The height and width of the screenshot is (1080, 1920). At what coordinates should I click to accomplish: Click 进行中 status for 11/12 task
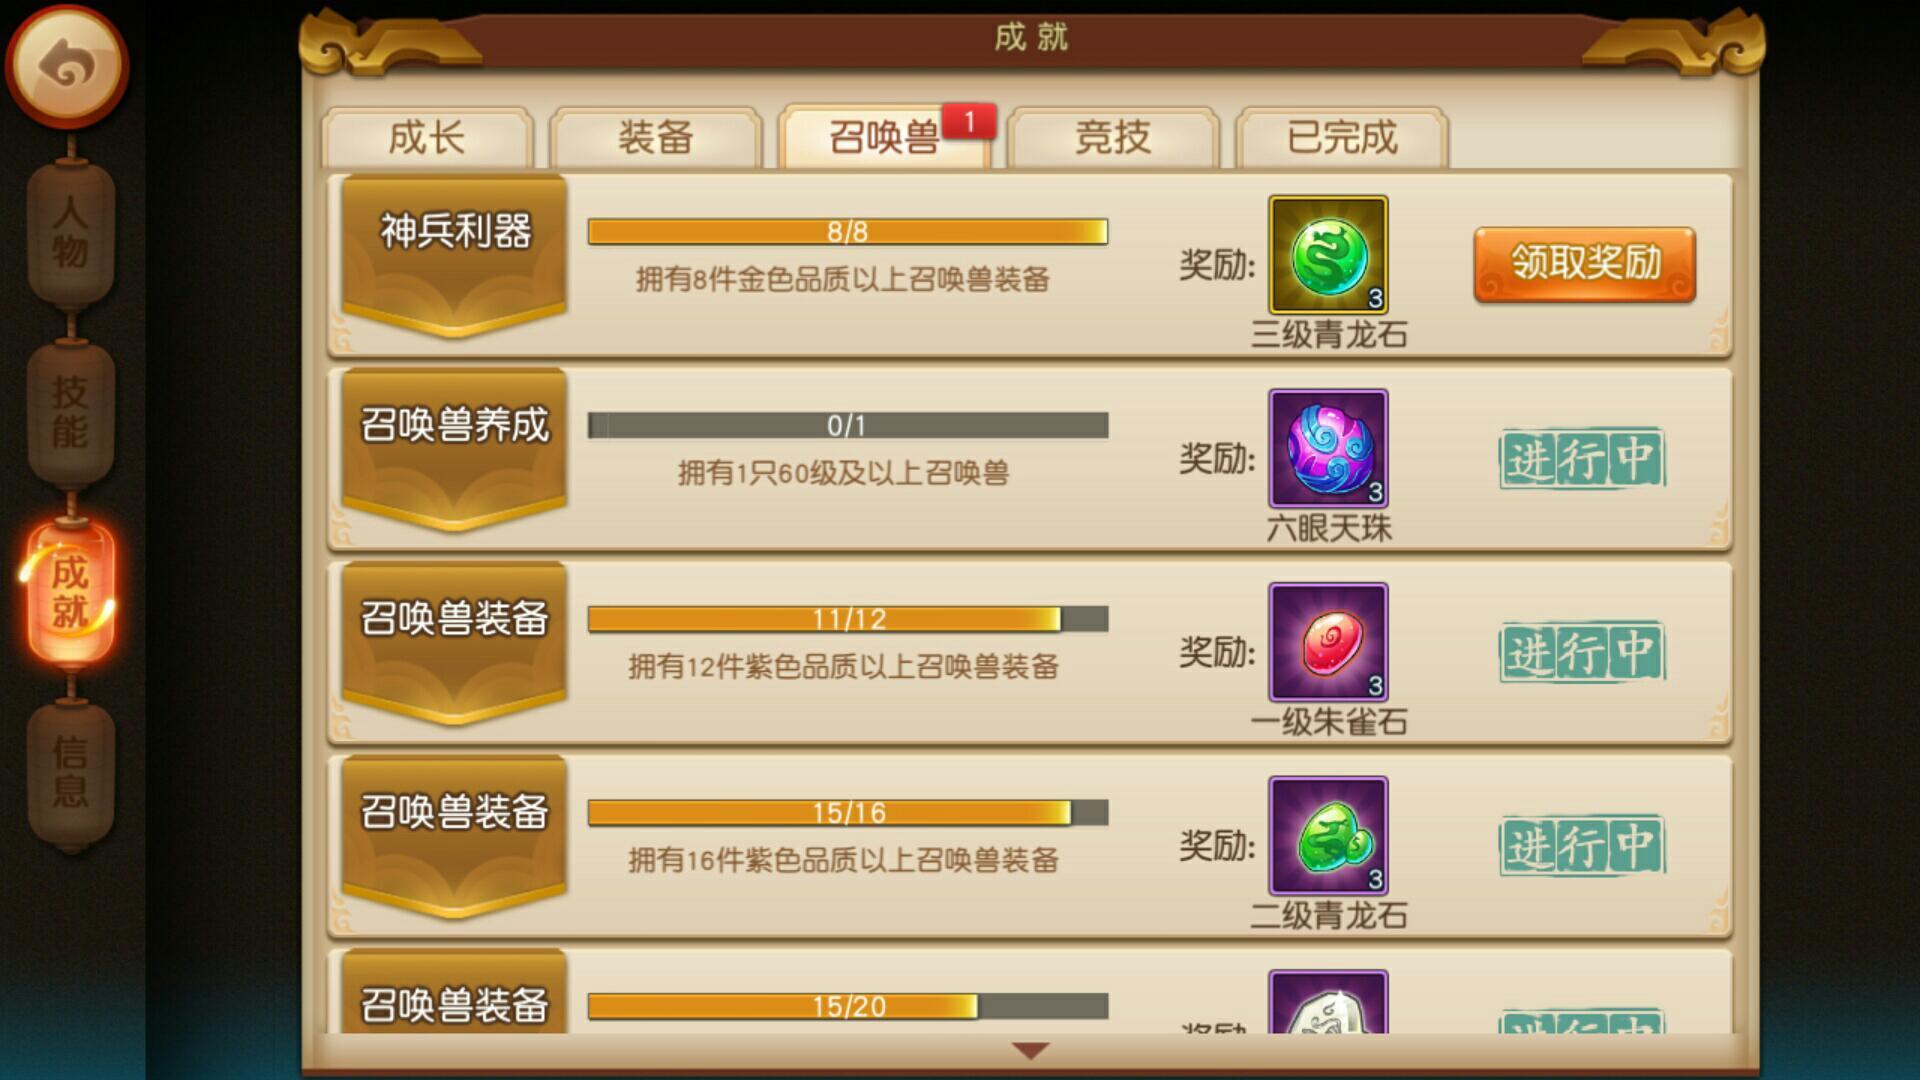[1582, 653]
